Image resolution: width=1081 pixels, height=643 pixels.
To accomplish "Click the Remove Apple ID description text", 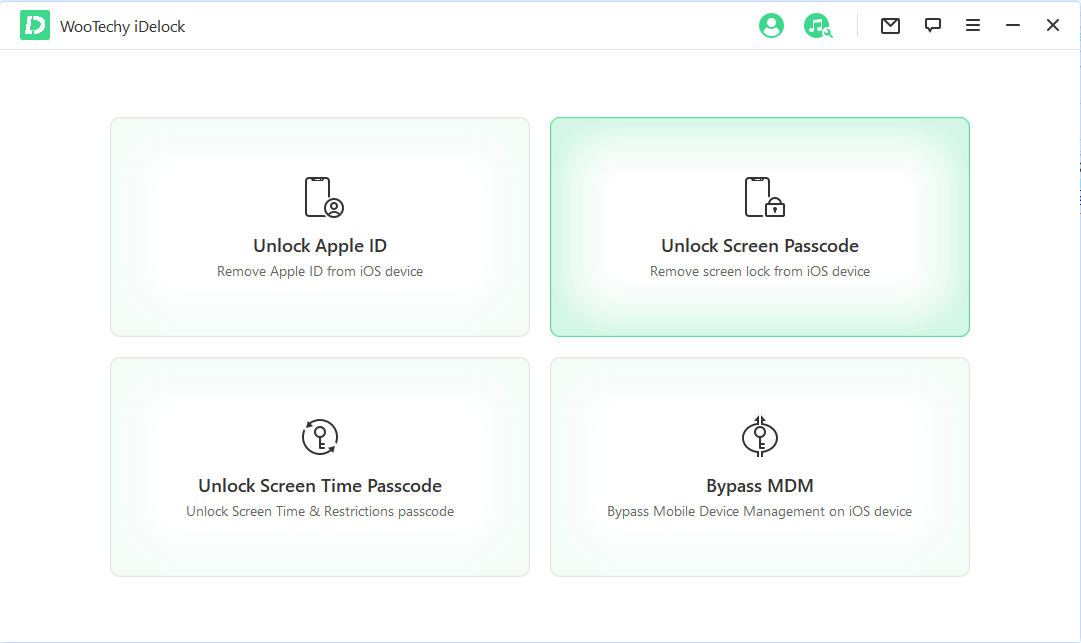I will click(319, 271).
